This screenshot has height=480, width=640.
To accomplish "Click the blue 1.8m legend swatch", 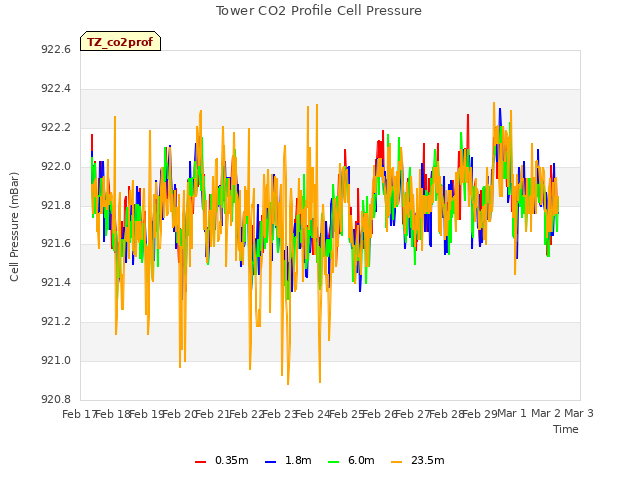I will point(271,462).
